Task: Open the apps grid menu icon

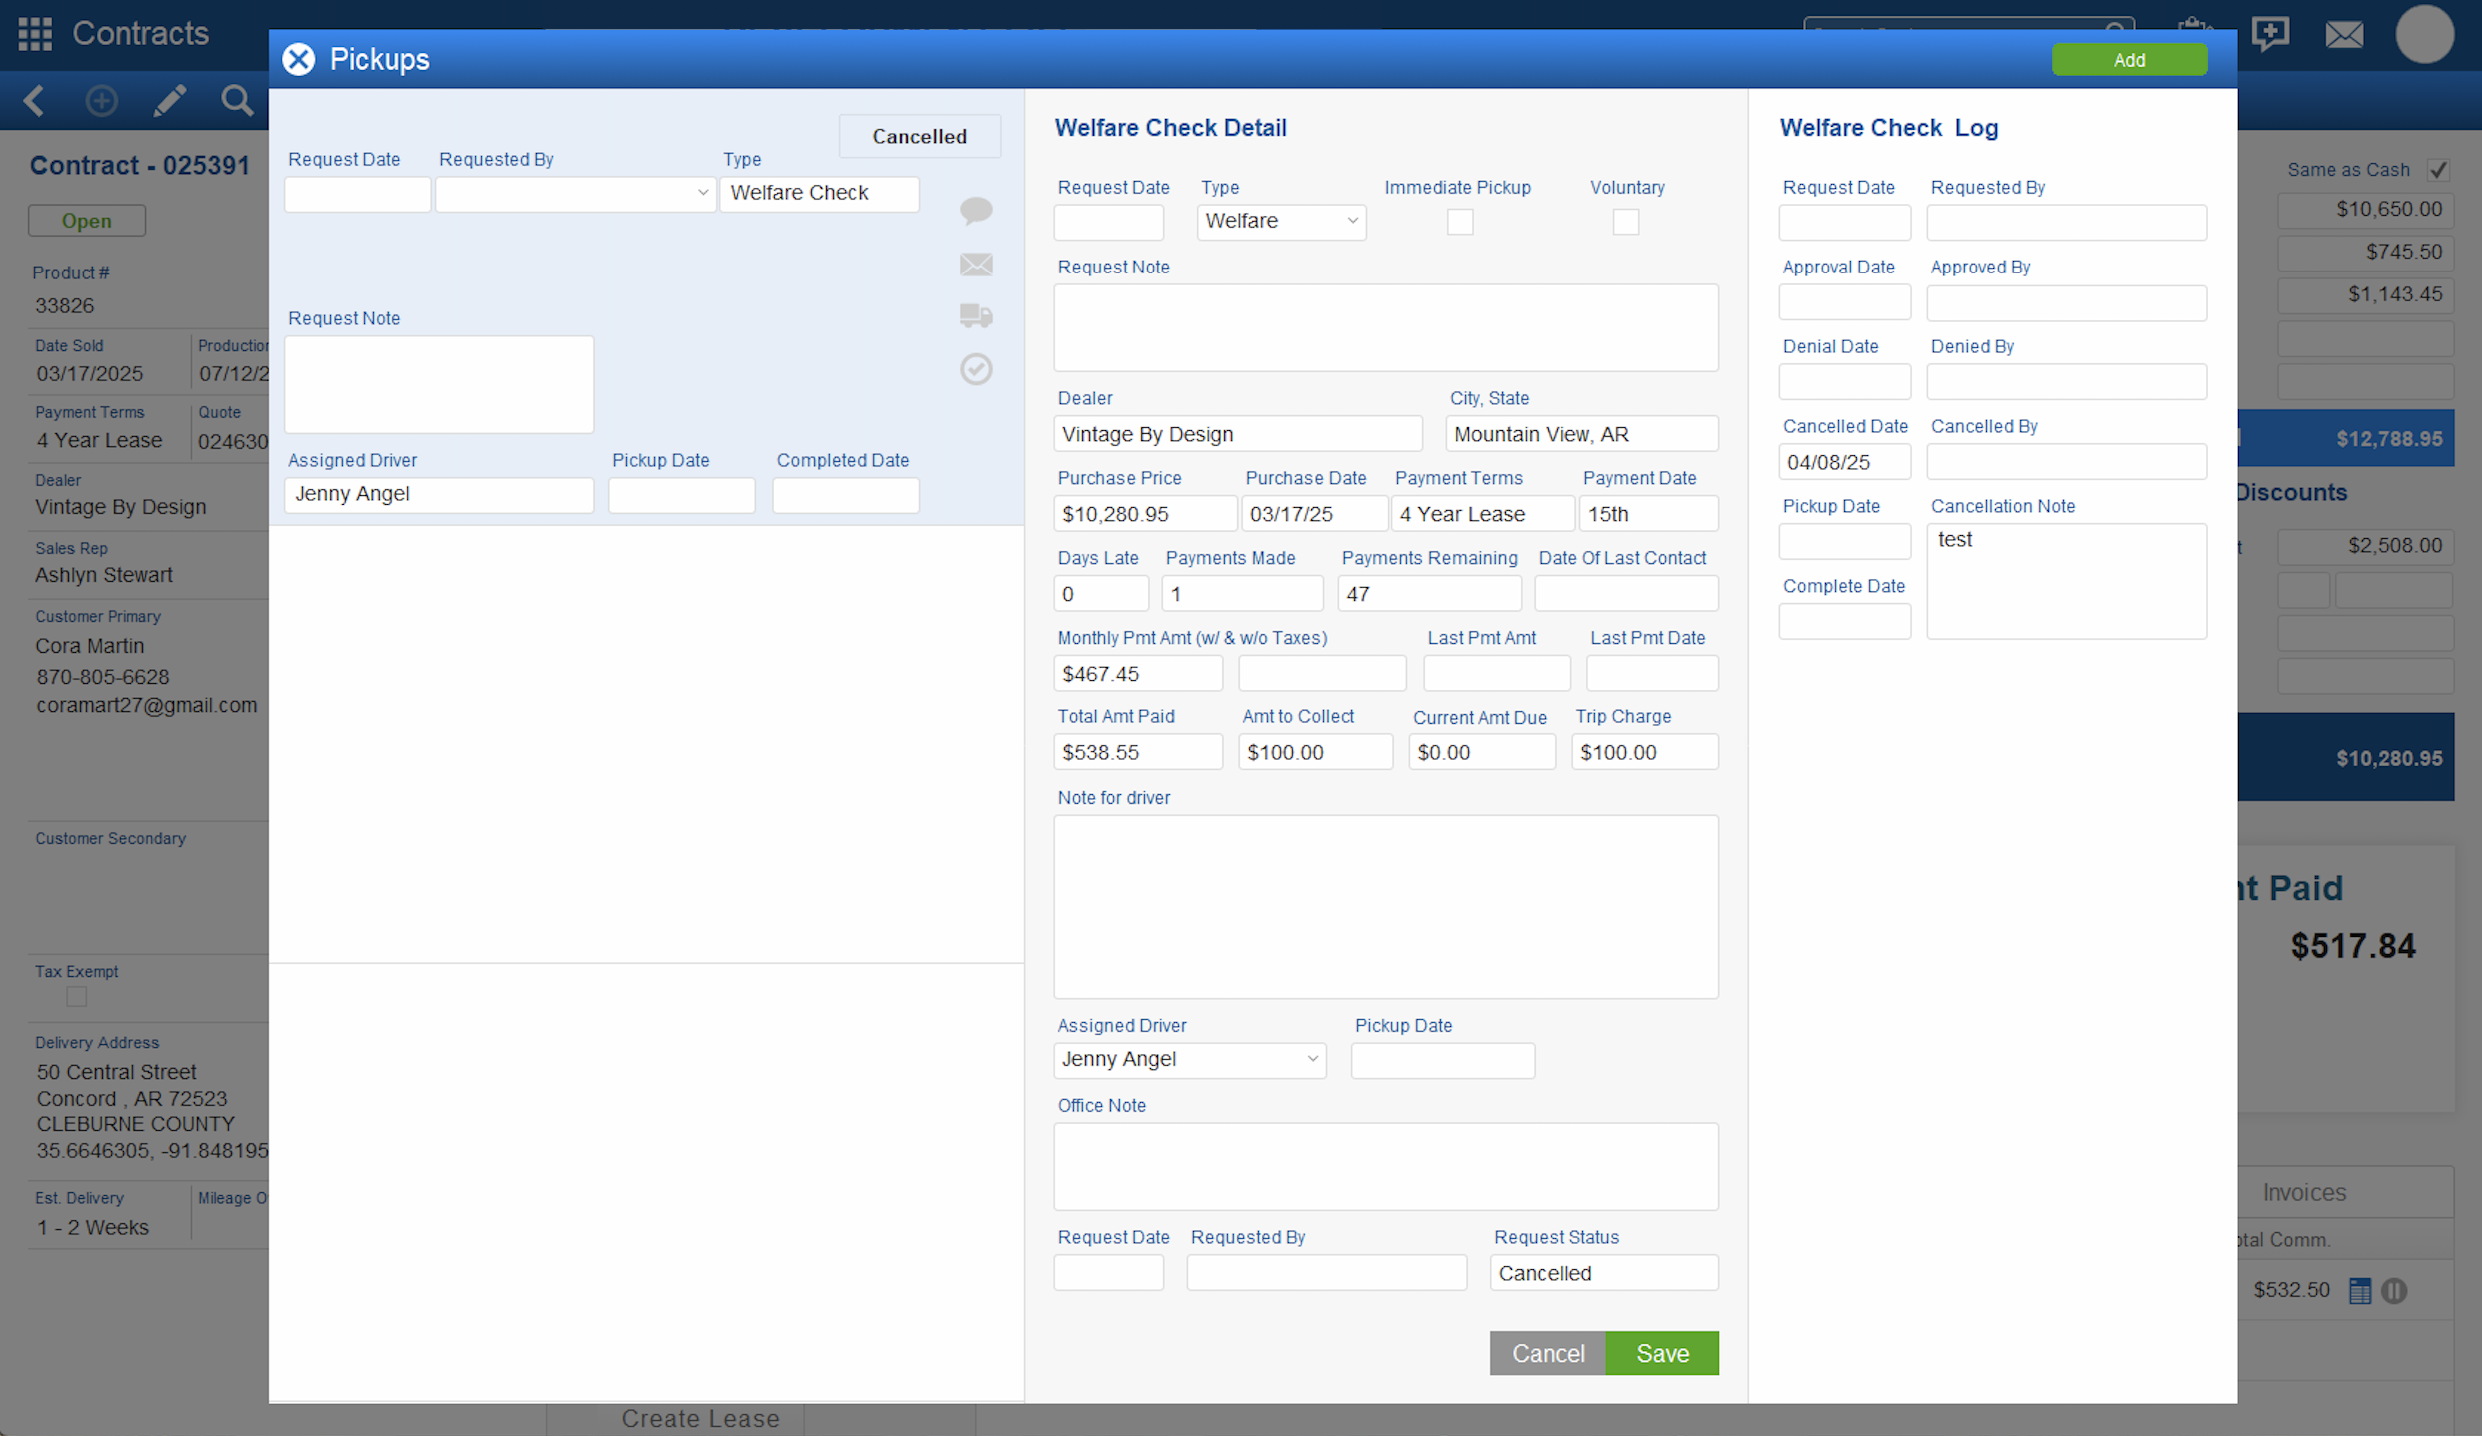Action: coord(35,33)
